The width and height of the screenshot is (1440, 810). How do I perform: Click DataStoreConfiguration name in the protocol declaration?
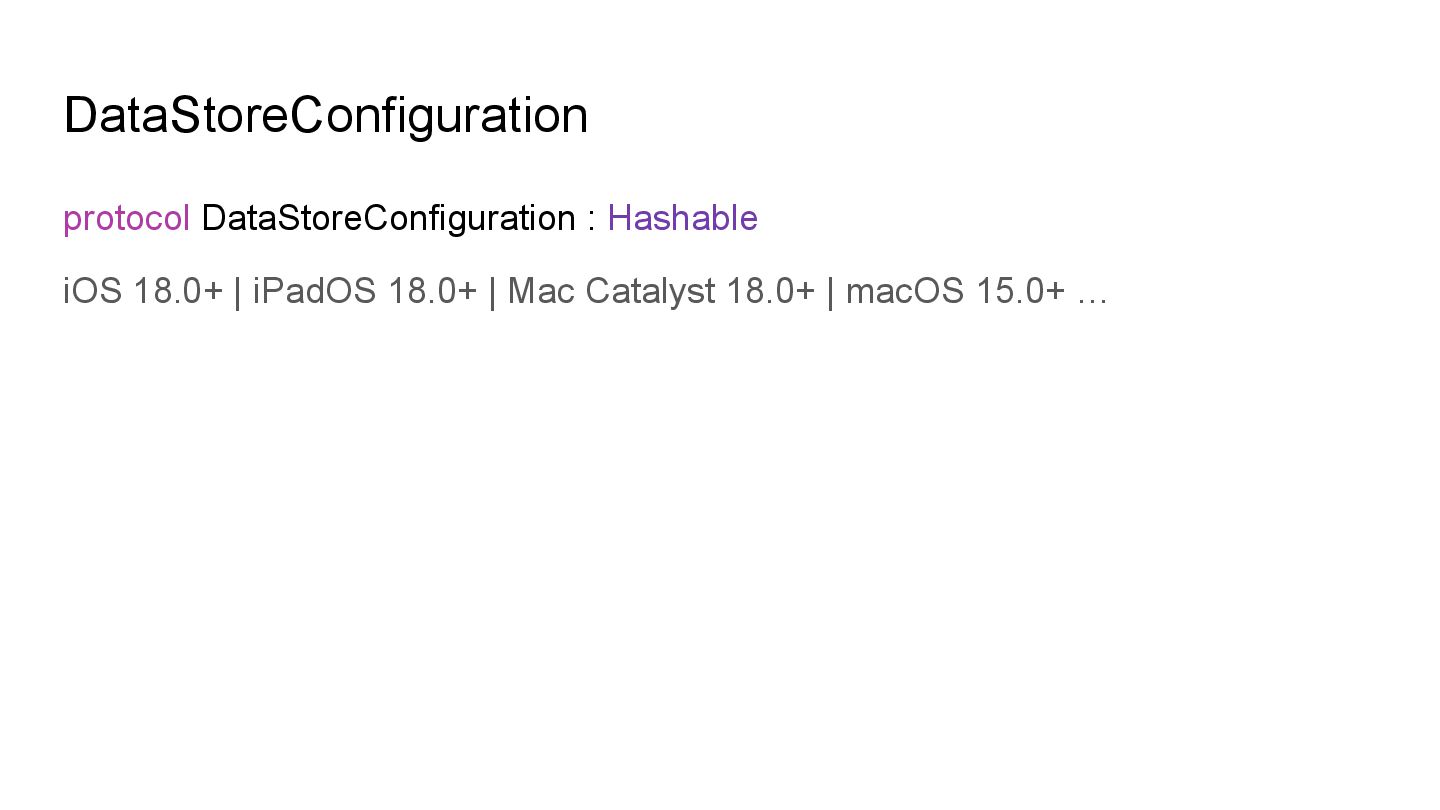[388, 218]
